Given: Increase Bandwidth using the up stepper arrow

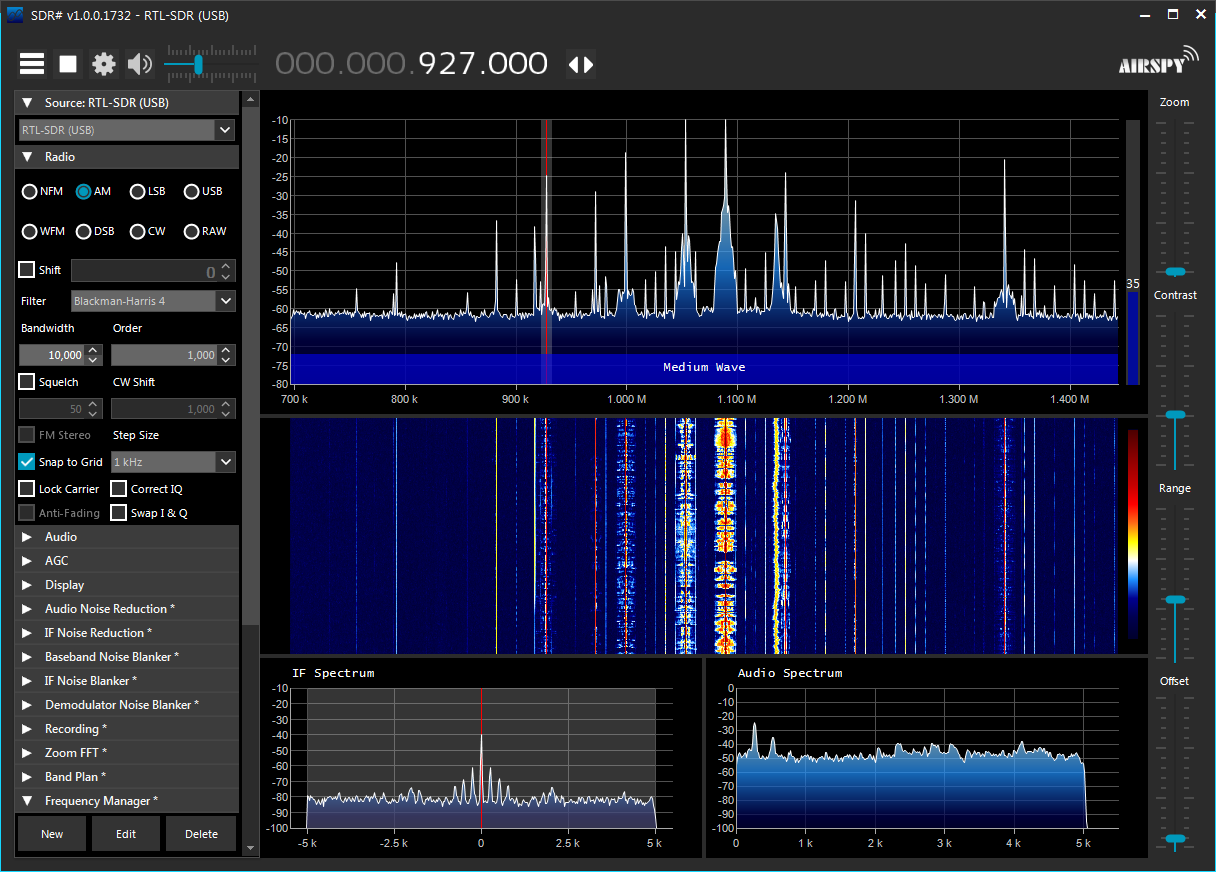Looking at the screenshot, I should 93,350.
